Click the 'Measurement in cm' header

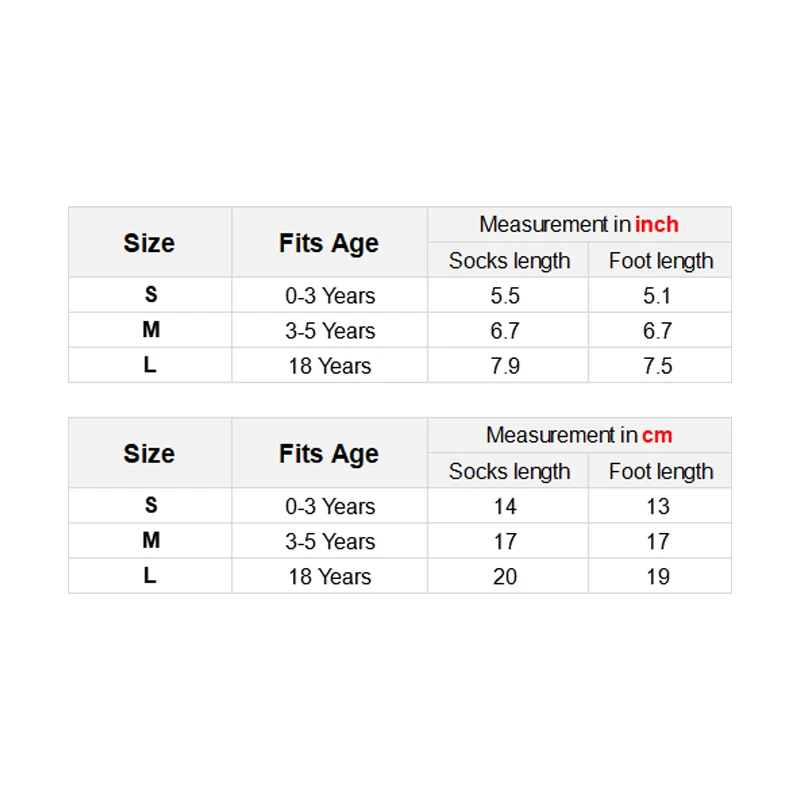579,435
